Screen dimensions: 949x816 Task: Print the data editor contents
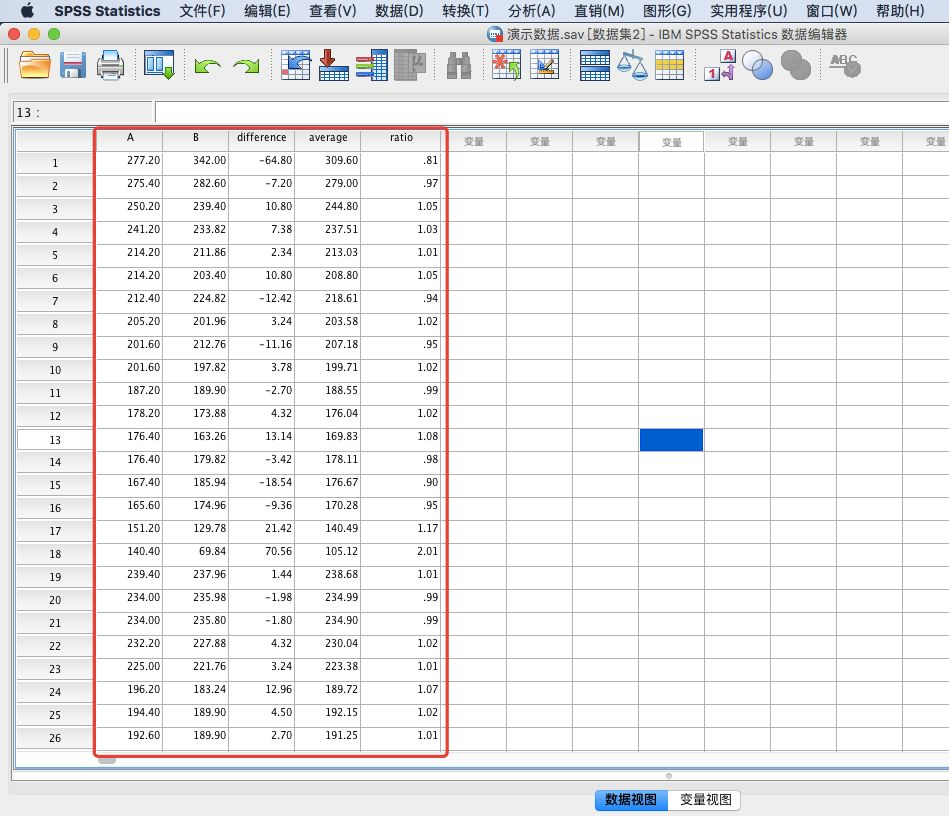click(x=110, y=65)
